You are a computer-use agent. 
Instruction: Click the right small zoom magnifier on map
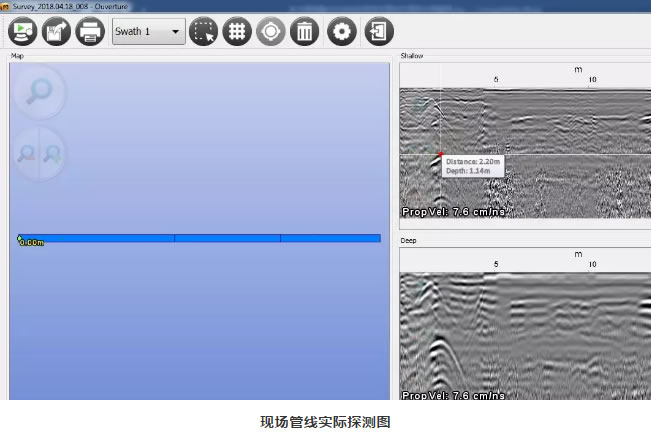pos(52,154)
